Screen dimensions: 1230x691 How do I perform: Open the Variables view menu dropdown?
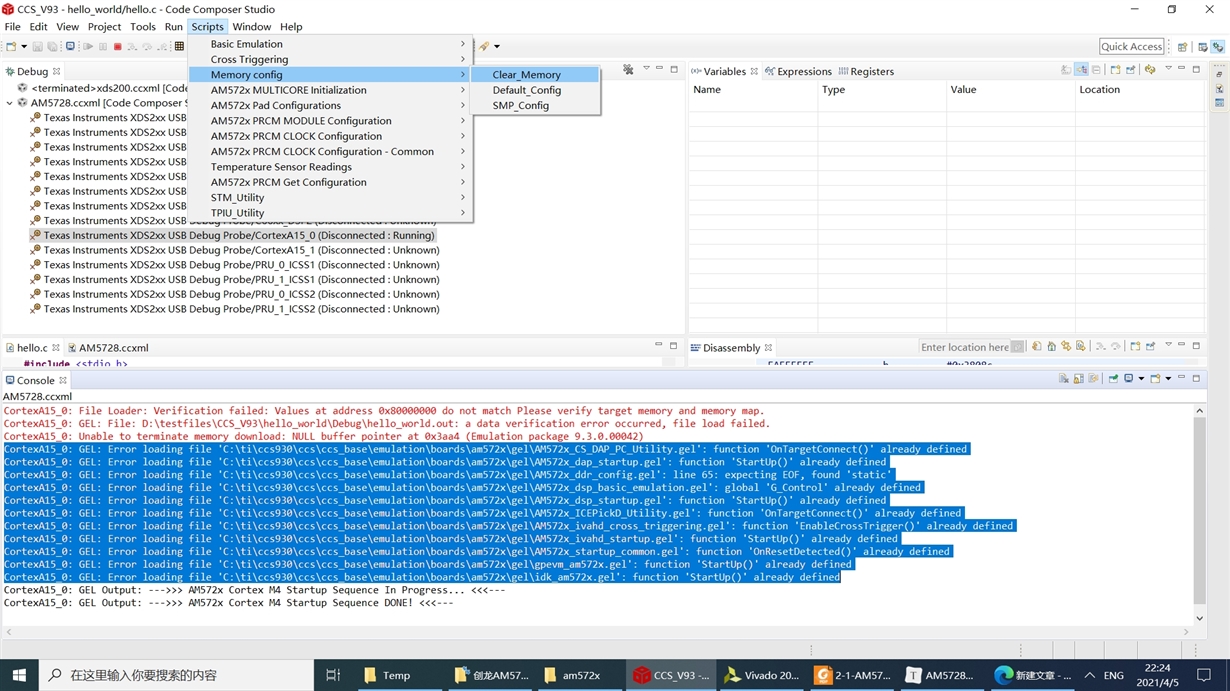[1168, 68]
